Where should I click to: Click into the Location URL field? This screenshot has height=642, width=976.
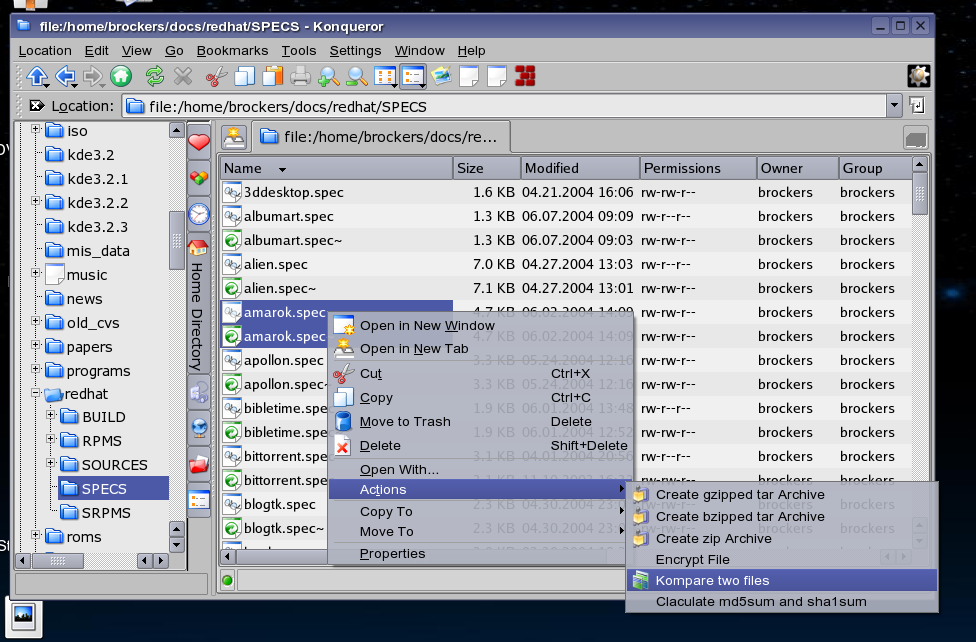[504, 106]
